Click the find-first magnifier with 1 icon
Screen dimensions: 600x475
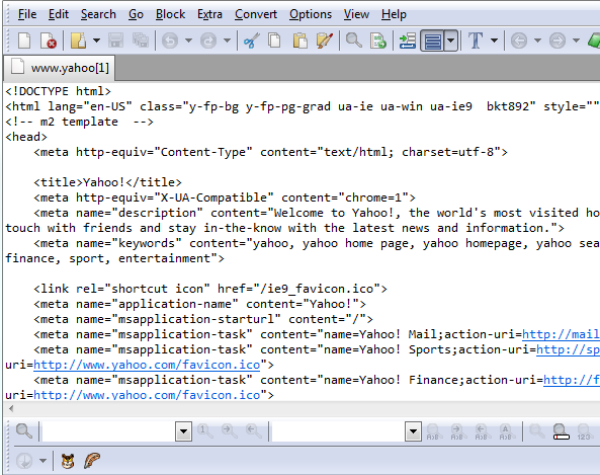click(x=205, y=431)
